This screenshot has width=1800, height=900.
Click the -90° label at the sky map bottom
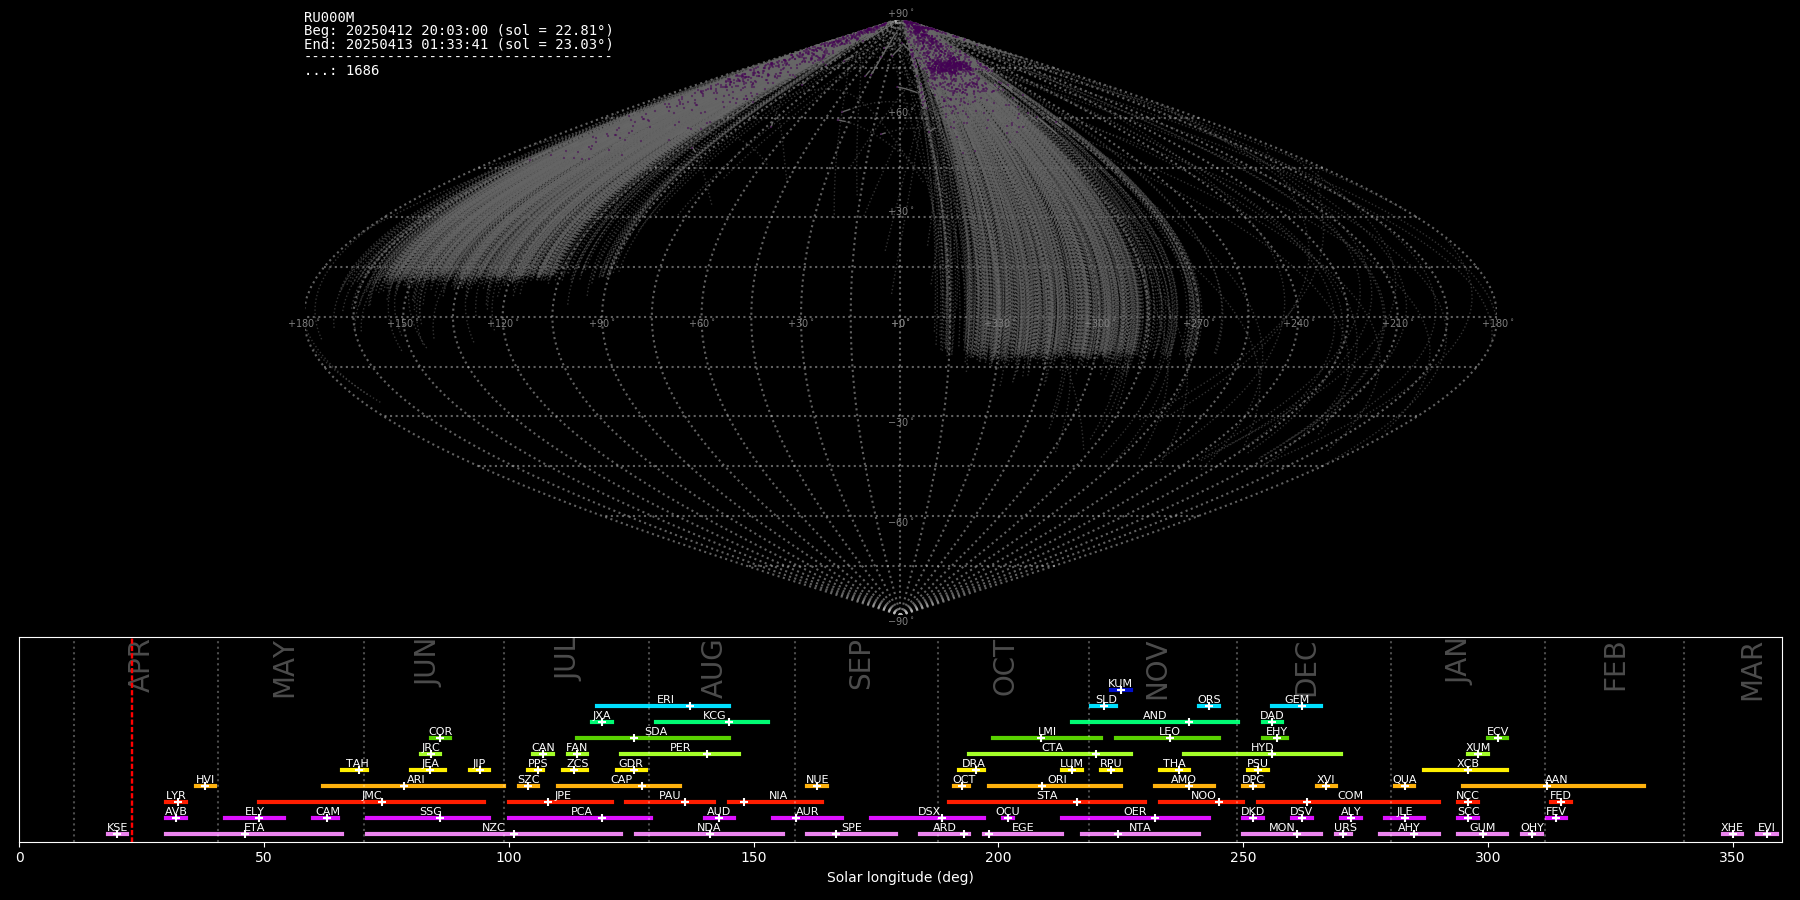click(x=901, y=622)
